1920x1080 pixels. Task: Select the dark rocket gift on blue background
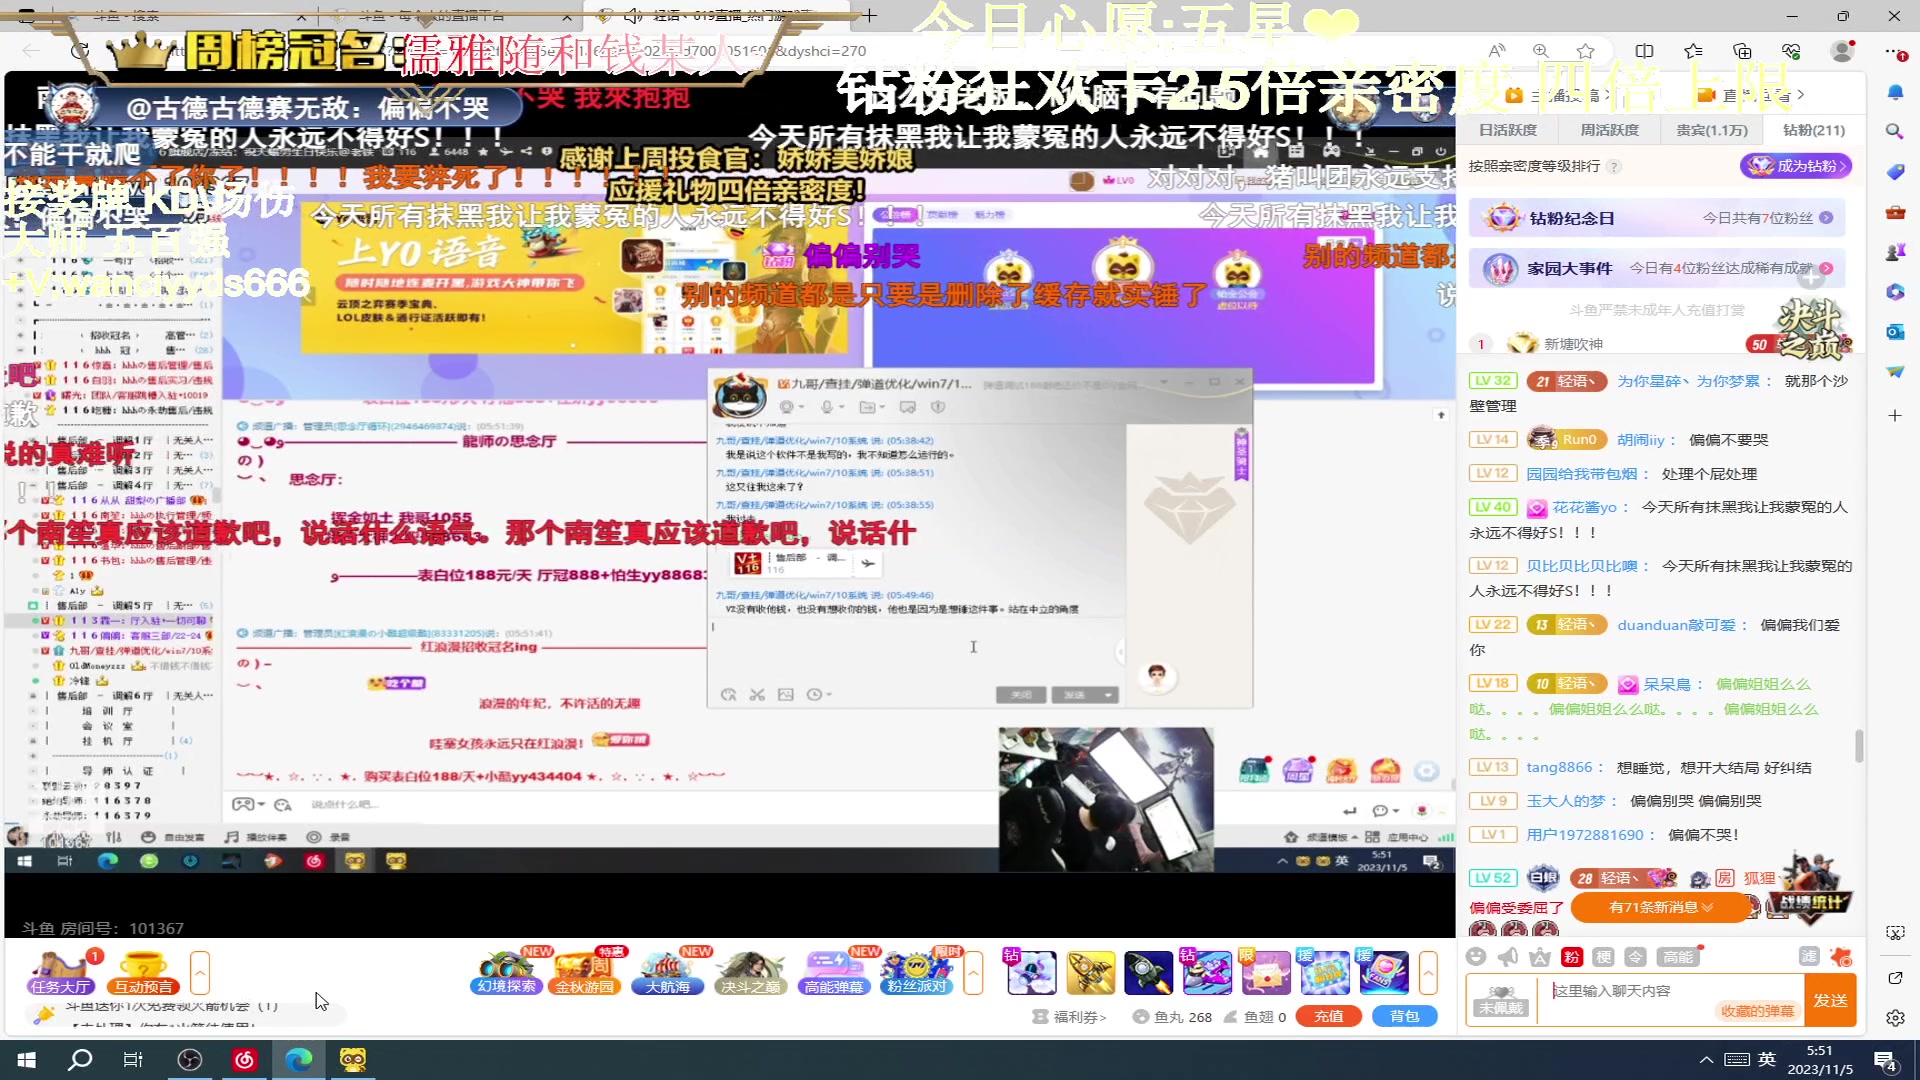(1148, 972)
